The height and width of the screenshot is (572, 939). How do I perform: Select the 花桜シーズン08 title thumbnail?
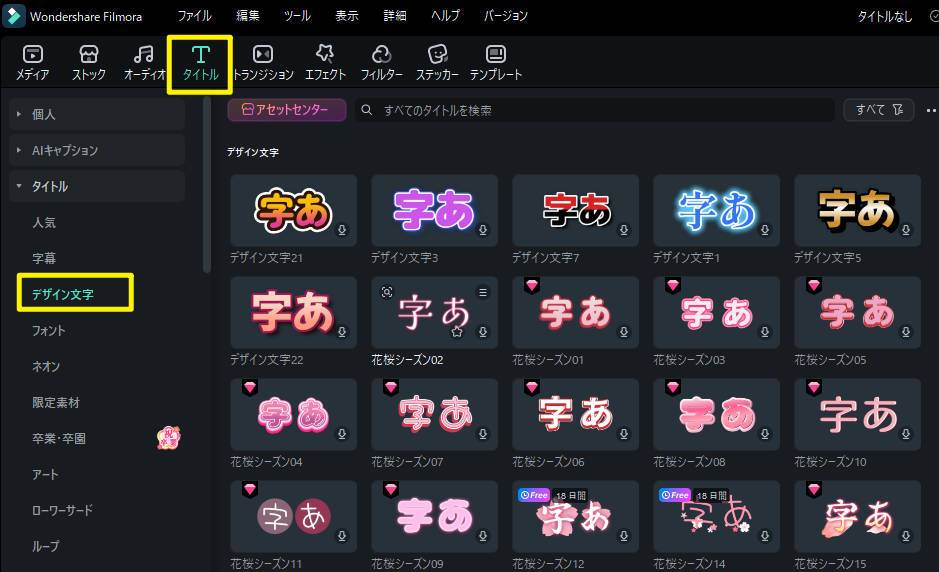click(716, 414)
